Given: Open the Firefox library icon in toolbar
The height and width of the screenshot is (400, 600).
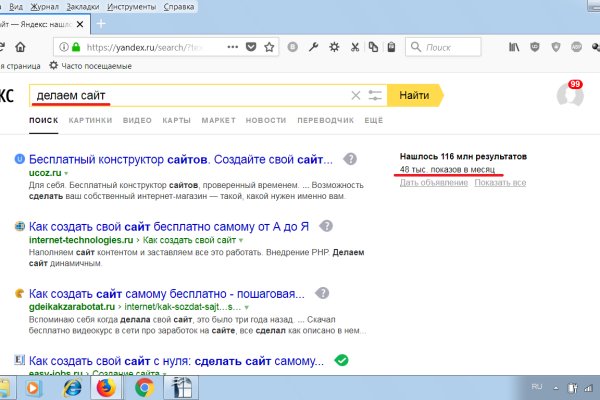Looking at the screenshot, I should (513, 47).
